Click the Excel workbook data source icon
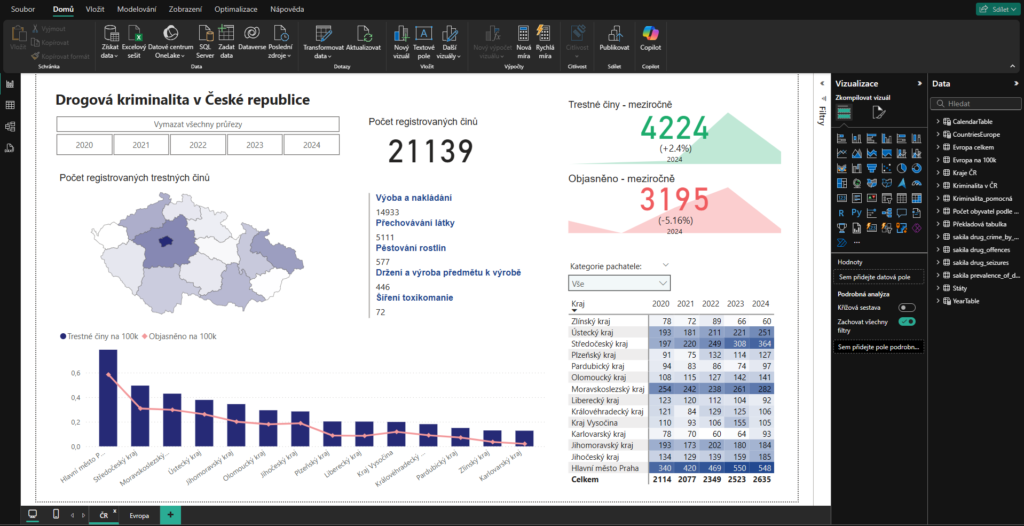 click(x=135, y=39)
